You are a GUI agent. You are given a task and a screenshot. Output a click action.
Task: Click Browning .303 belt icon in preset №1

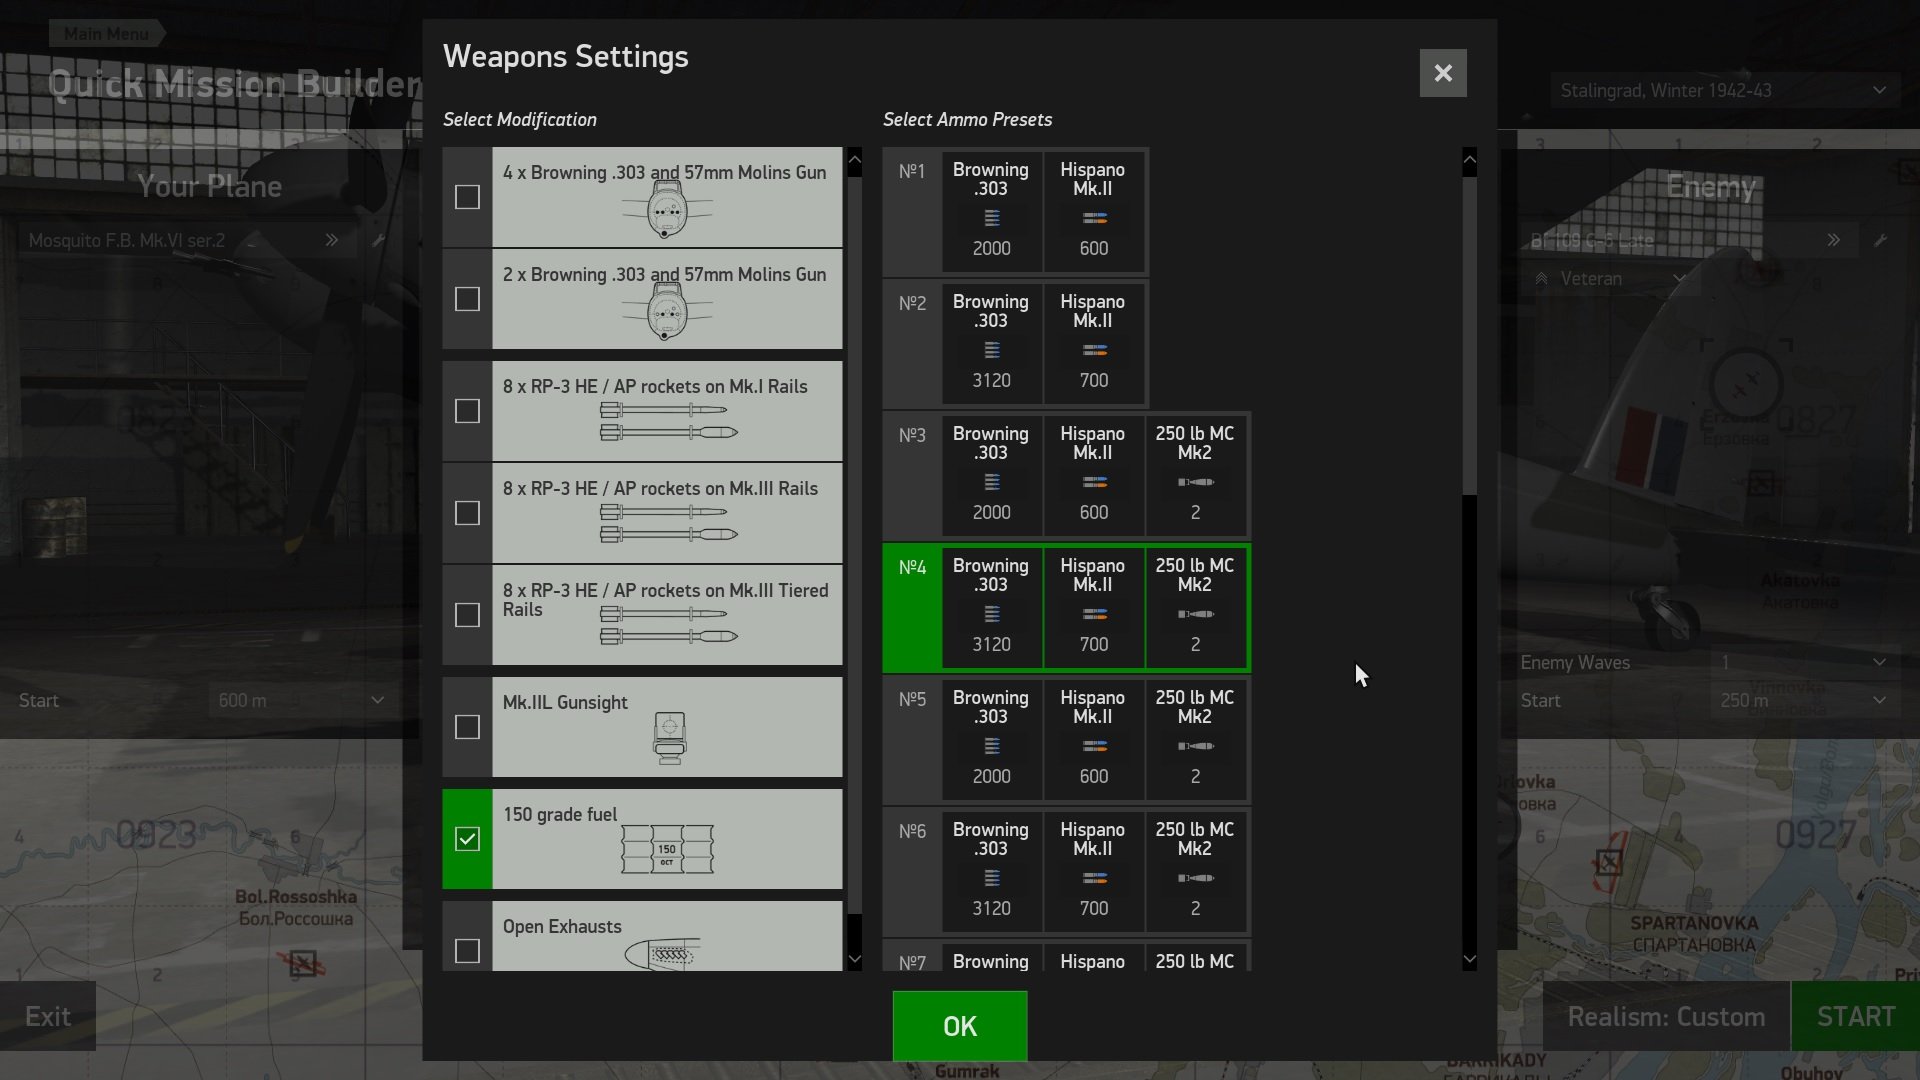(x=992, y=218)
